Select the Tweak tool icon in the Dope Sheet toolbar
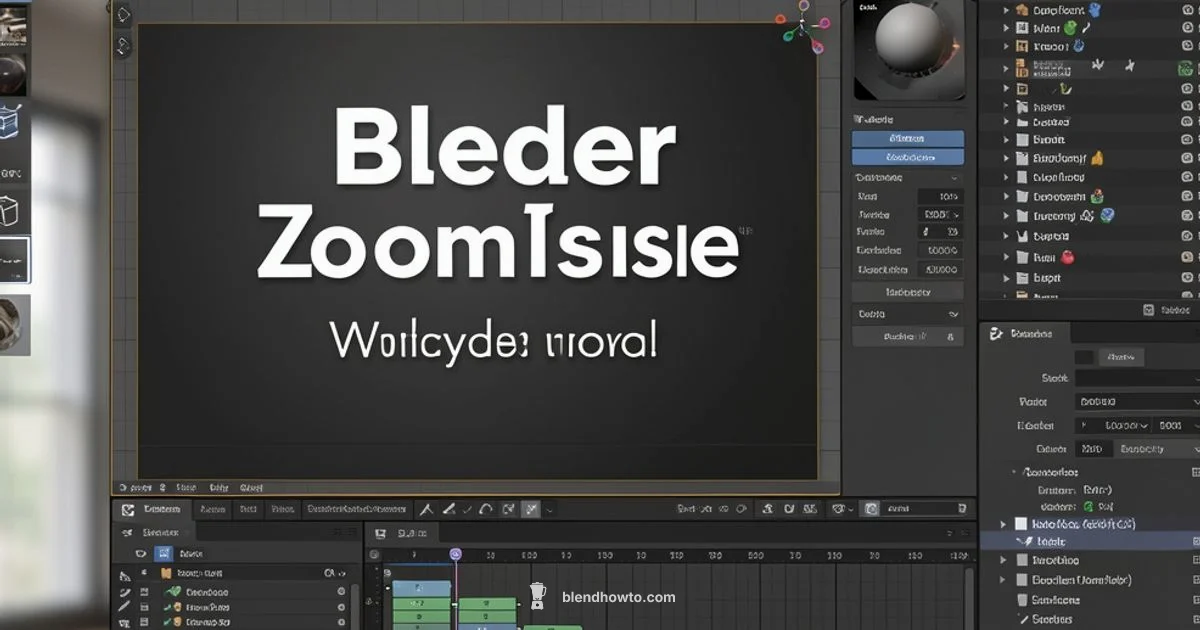Screen dimensions: 1200x630 point(428,508)
